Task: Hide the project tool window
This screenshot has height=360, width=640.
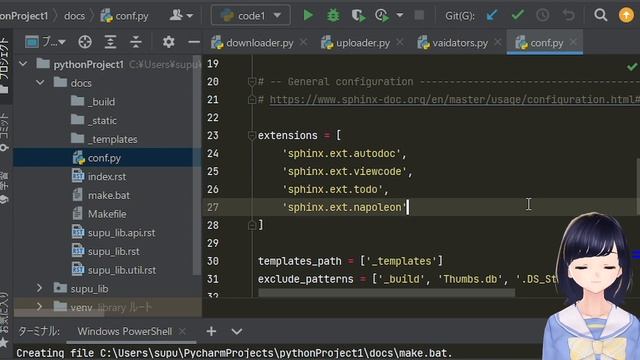Action: point(194,42)
